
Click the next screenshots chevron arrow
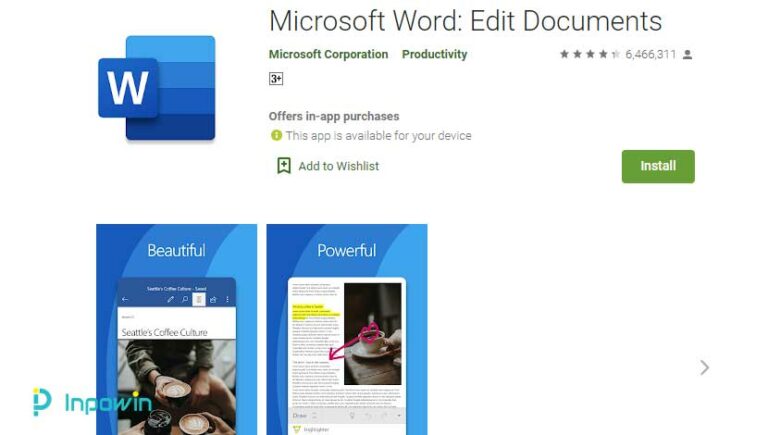704,367
